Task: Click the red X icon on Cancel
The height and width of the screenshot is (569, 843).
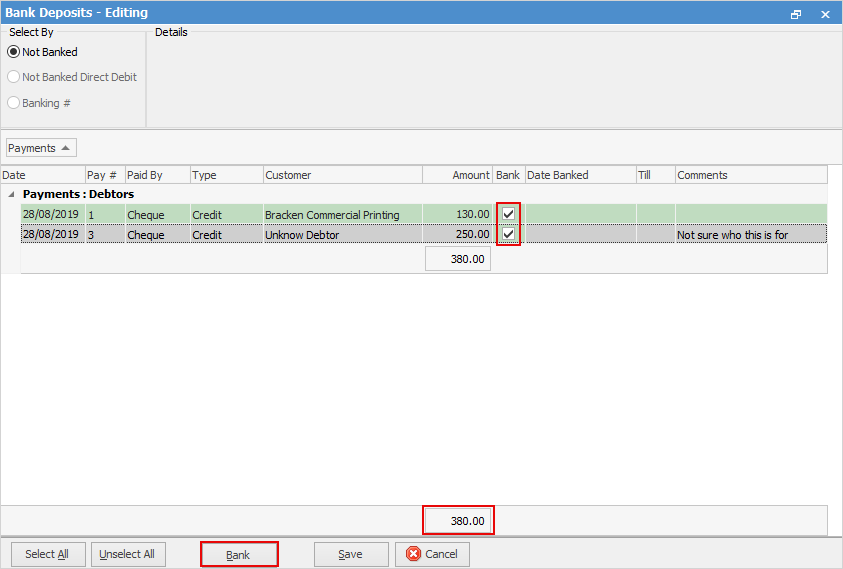Action: click(413, 554)
